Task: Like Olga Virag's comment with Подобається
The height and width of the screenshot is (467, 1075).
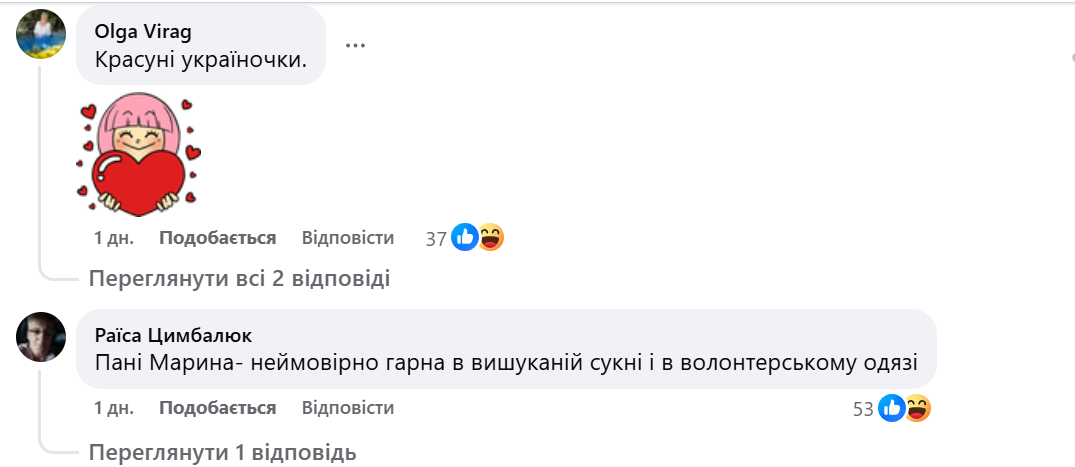Action: pyautogui.click(x=217, y=238)
